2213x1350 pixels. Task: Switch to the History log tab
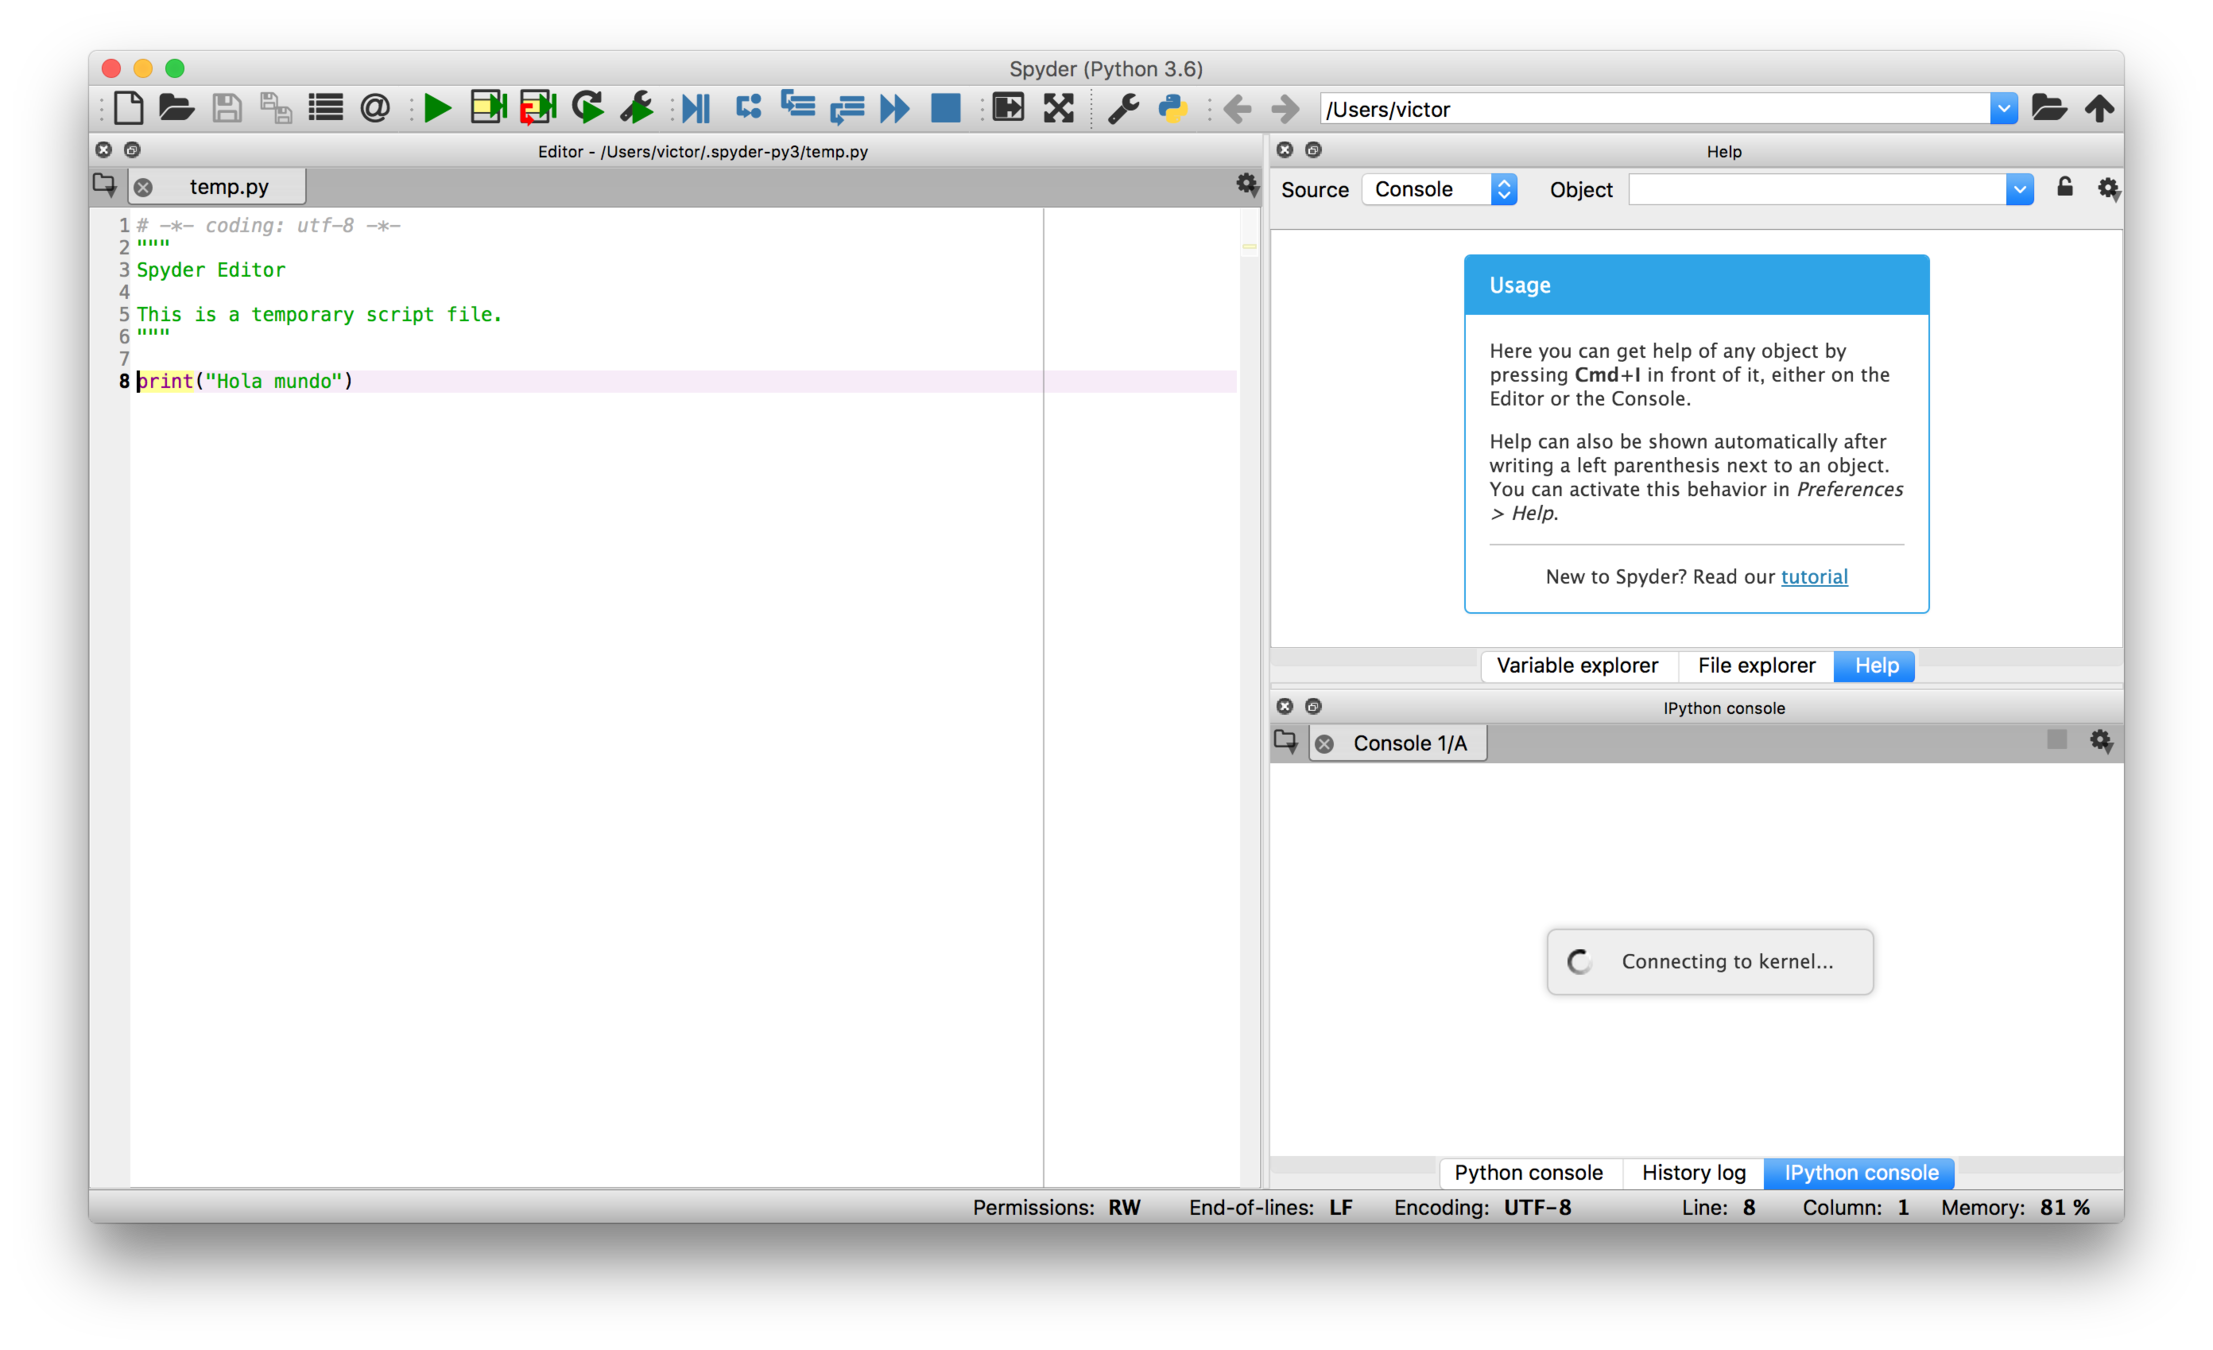pos(1693,1172)
